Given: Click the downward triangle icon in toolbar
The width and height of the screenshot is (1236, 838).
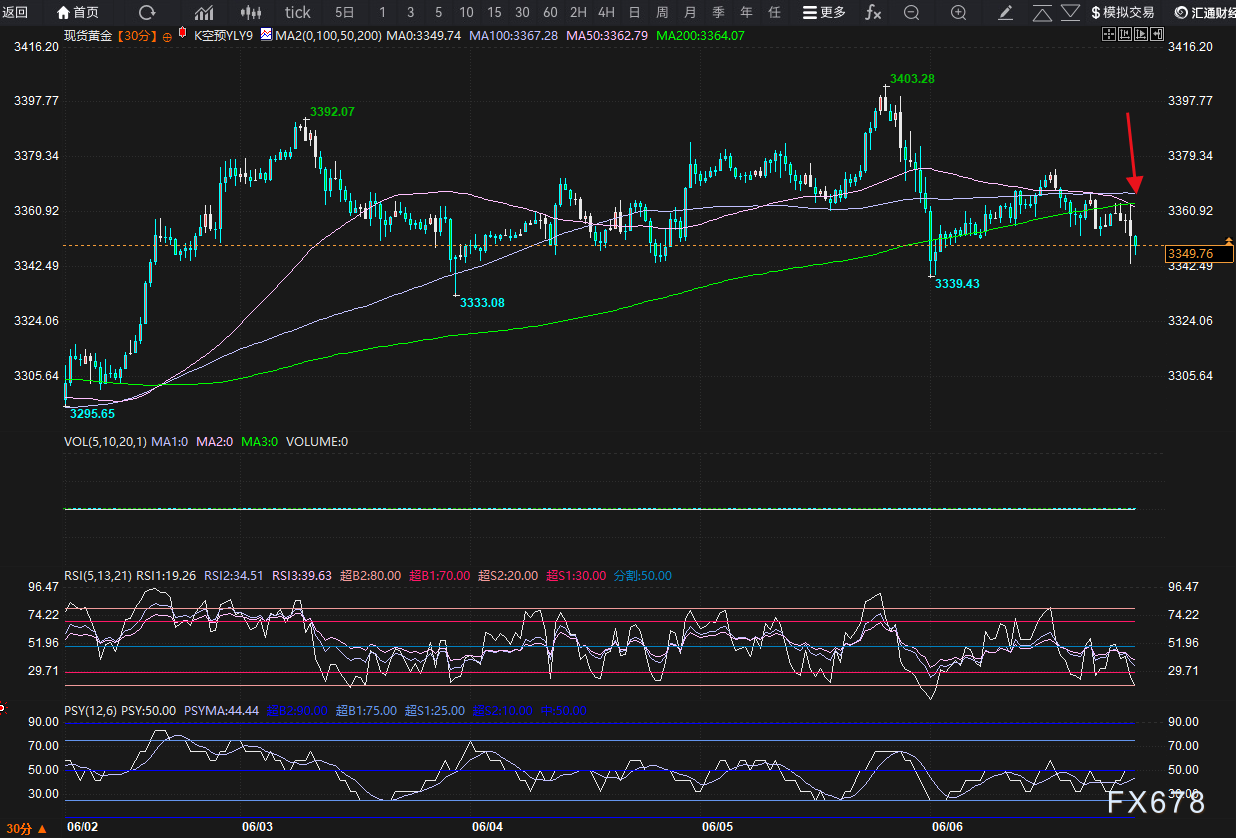Looking at the screenshot, I should 1070,13.
